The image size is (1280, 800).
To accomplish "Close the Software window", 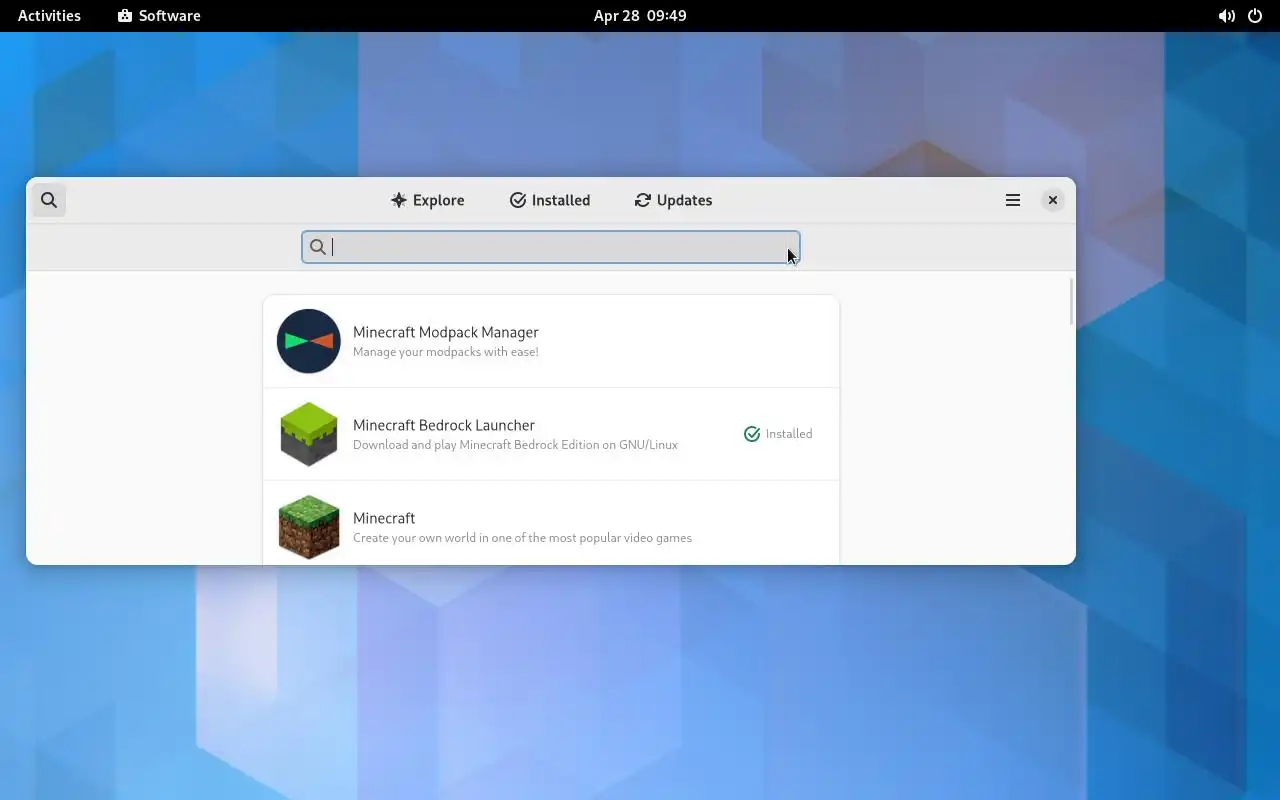I will coord(1053,200).
